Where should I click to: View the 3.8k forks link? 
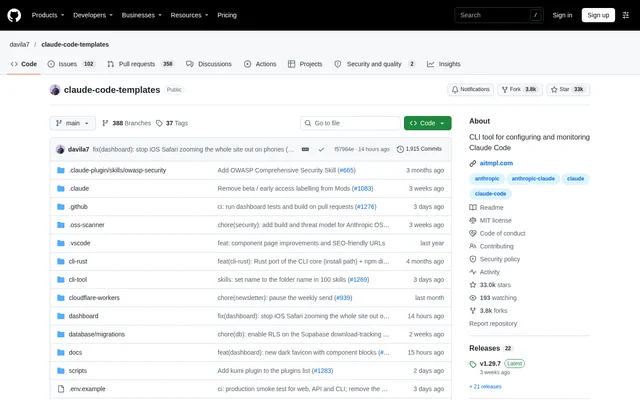click(488, 311)
